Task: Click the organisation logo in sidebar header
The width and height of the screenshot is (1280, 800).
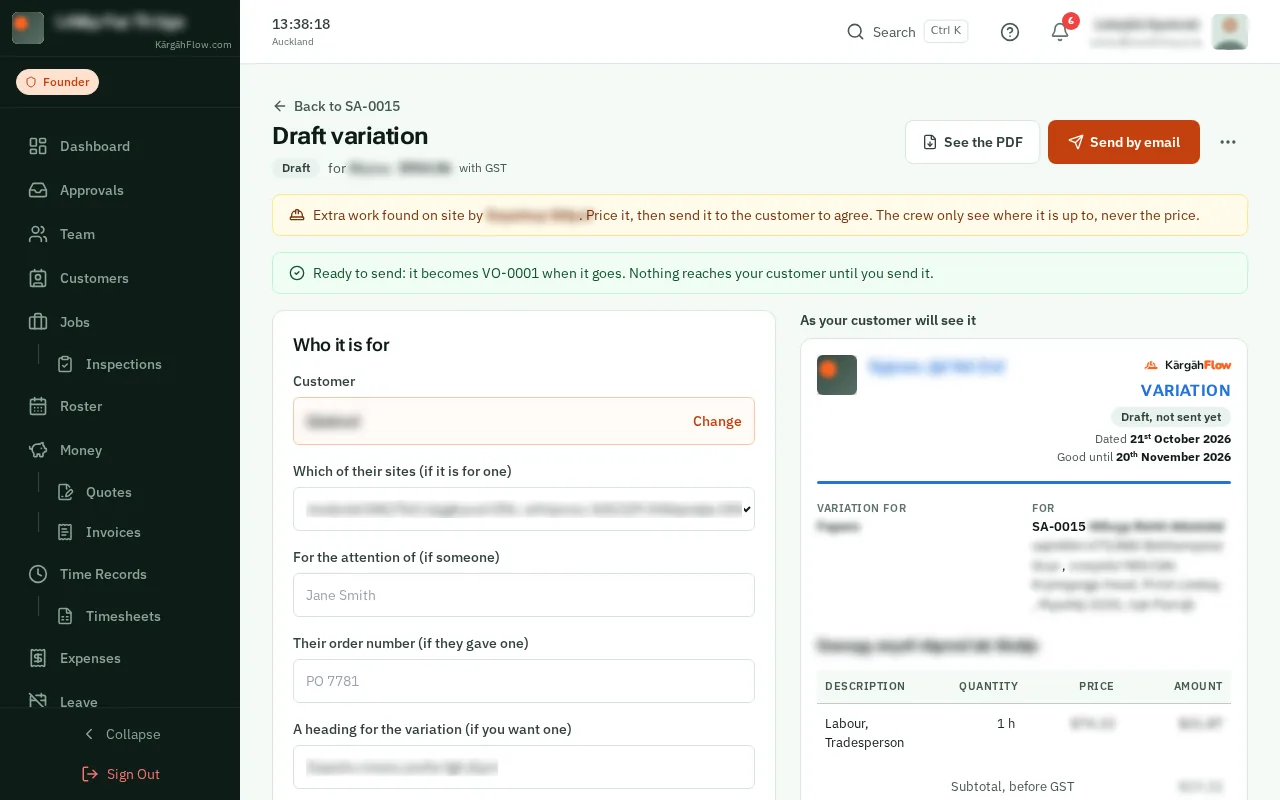Action: 28,28
